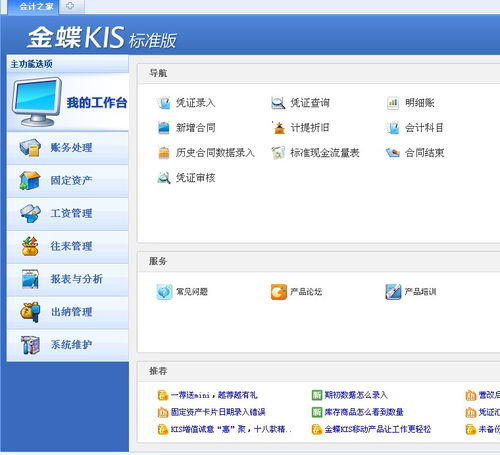The width and height of the screenshot is (500, 455).
Task: Open recommendation KIS增值诚意“惠”聚
Action: (231, 429)
